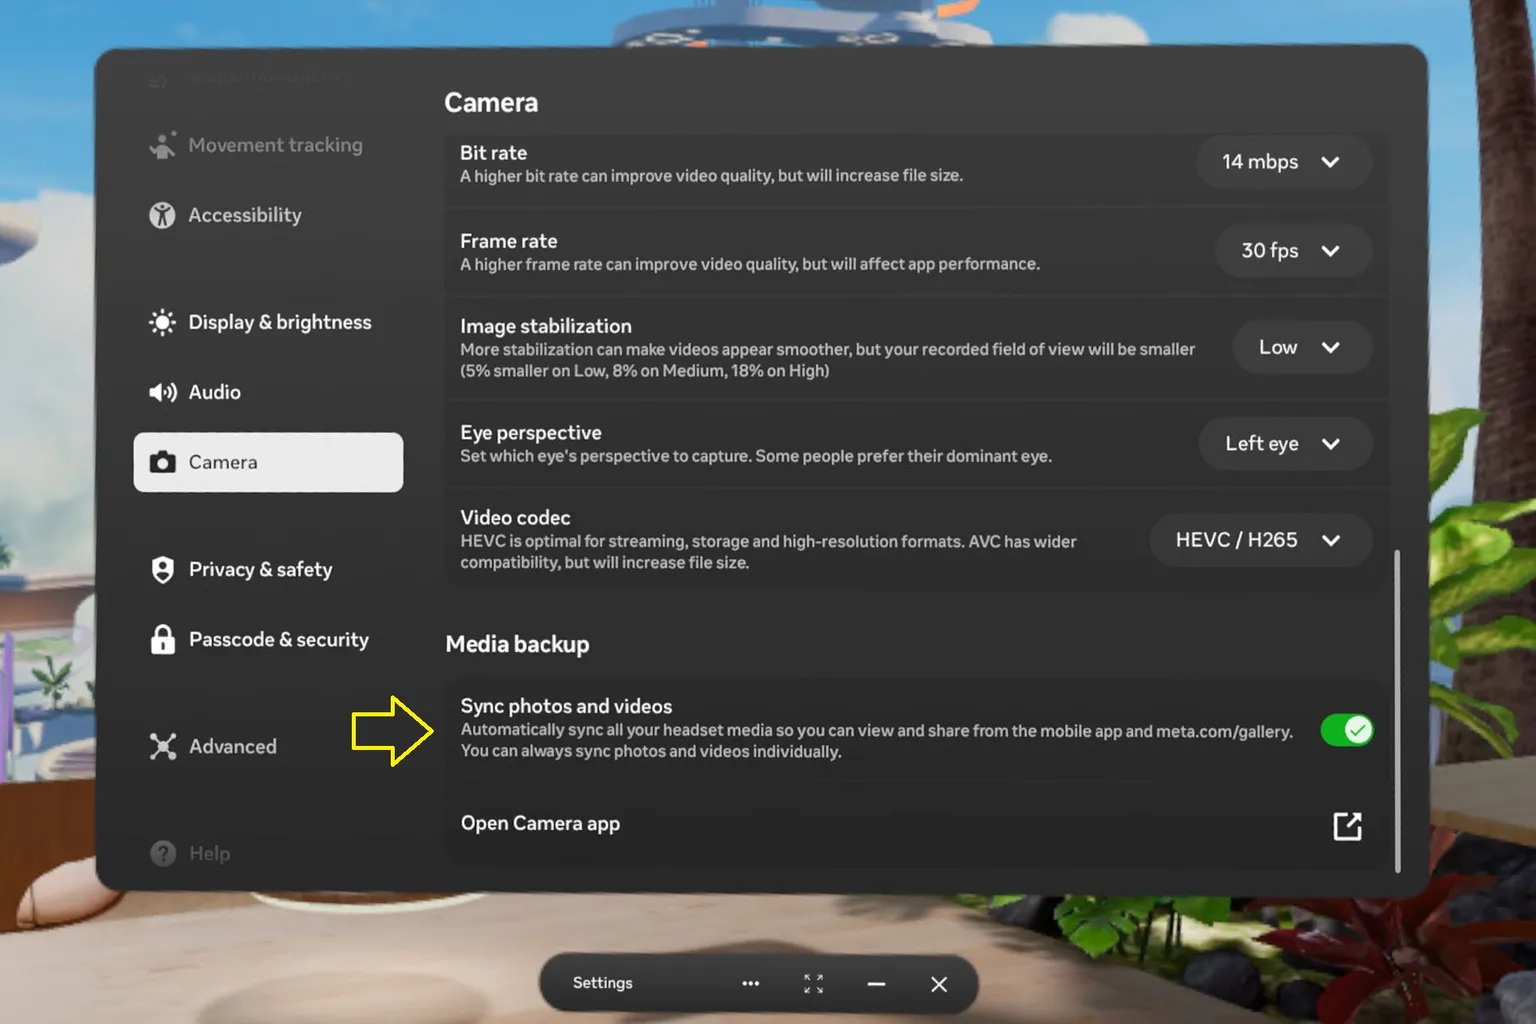Click the Video codec label

tap(515, 518)
